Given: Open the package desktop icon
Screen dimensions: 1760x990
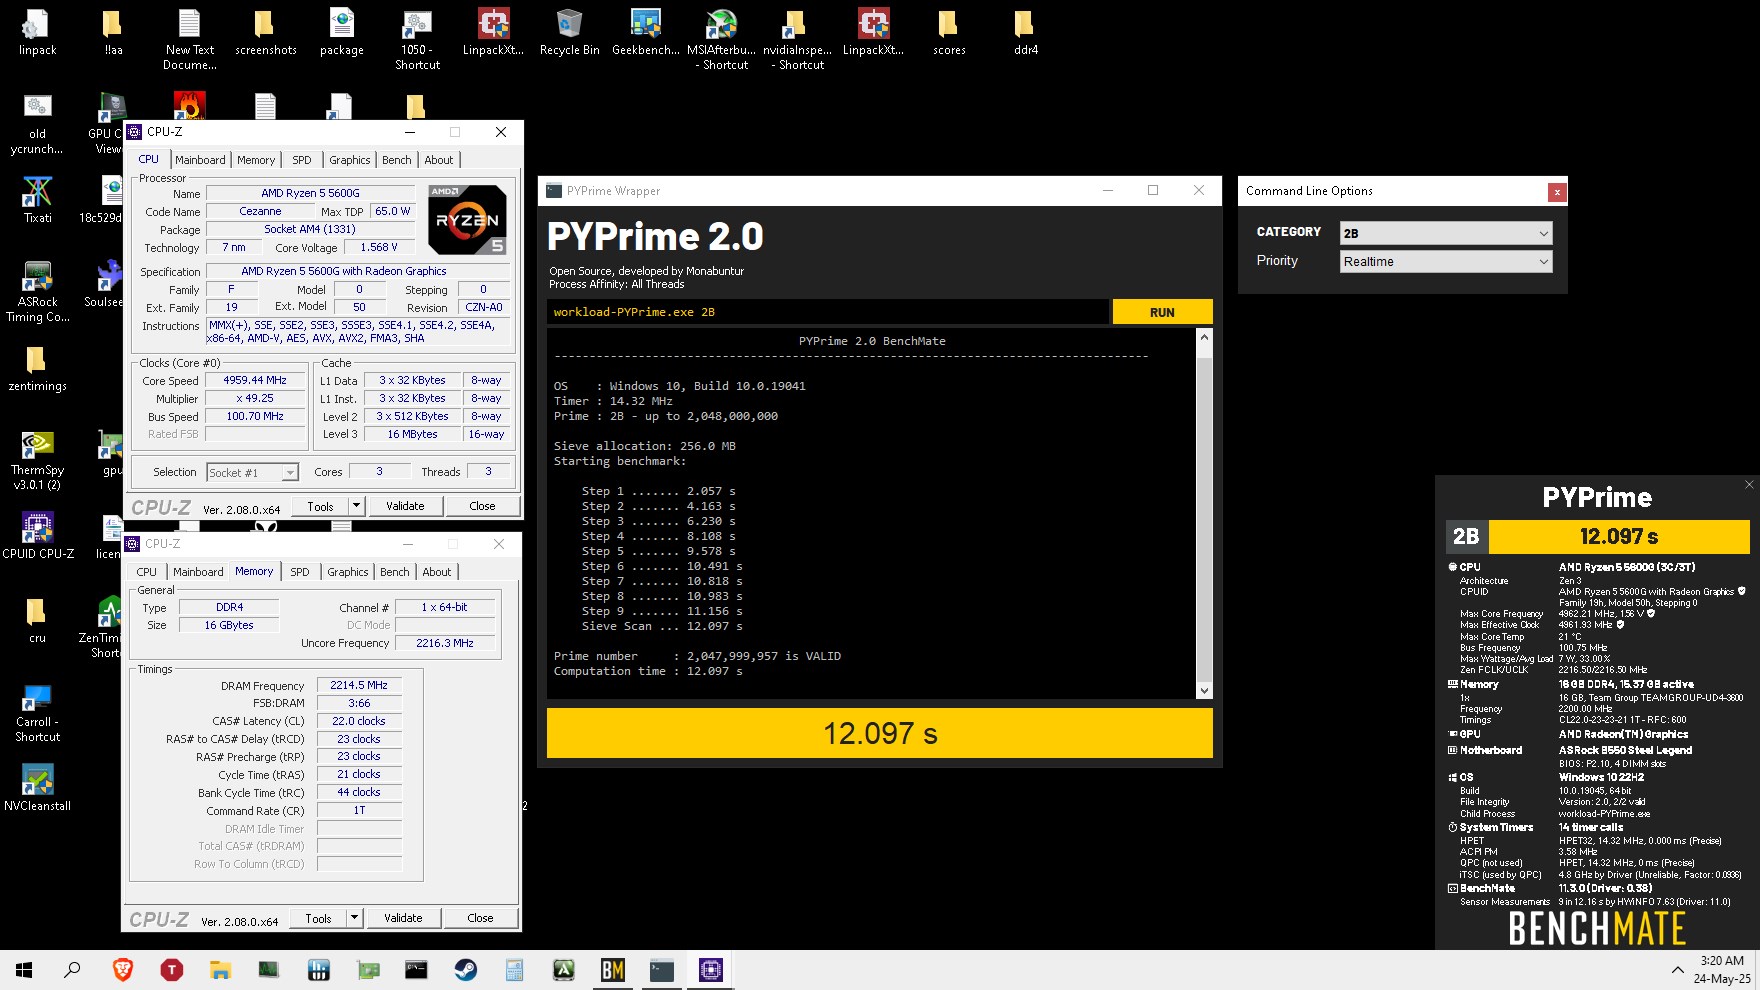Looking at the screenshot, I should (341, 32).
